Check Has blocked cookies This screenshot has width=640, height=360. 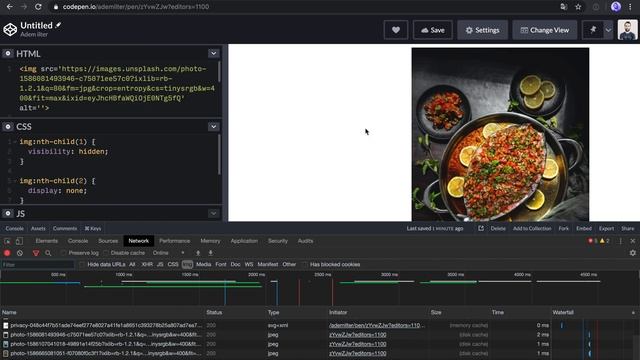tap(304, 264)
